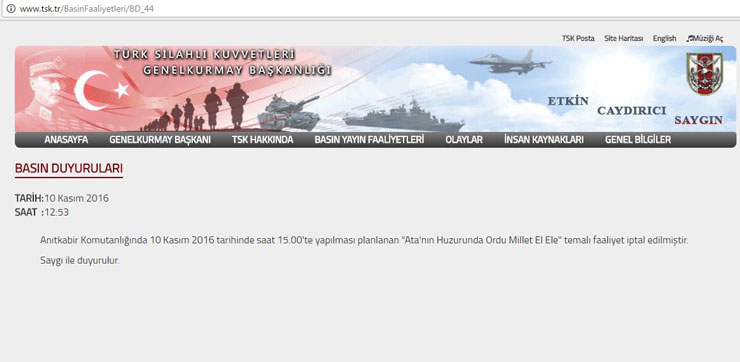
Task: Click the CAYDIRICI motto text
Action: click(631, 111)
